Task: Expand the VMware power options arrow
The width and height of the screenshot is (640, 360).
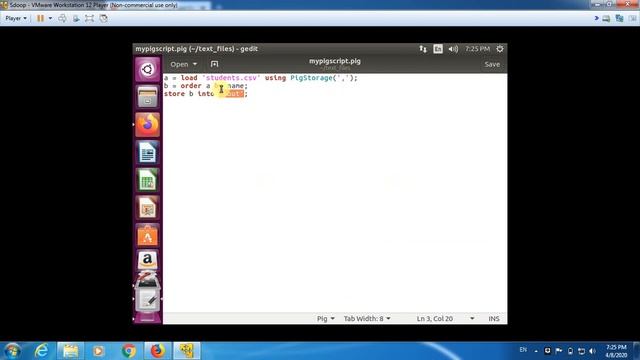Action: point(50,18)
